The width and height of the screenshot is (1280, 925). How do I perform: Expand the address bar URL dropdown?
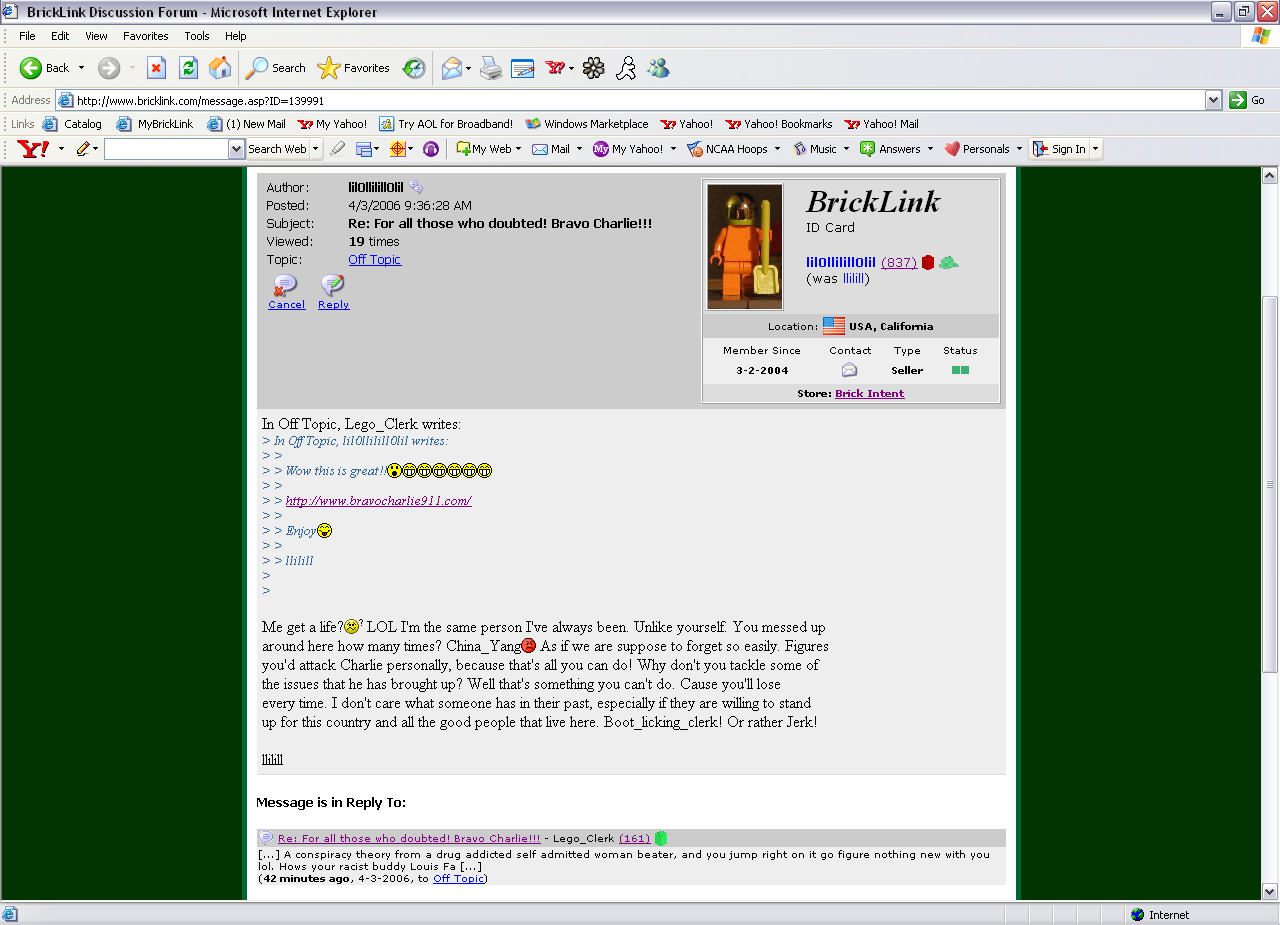tap(1213, 100)
